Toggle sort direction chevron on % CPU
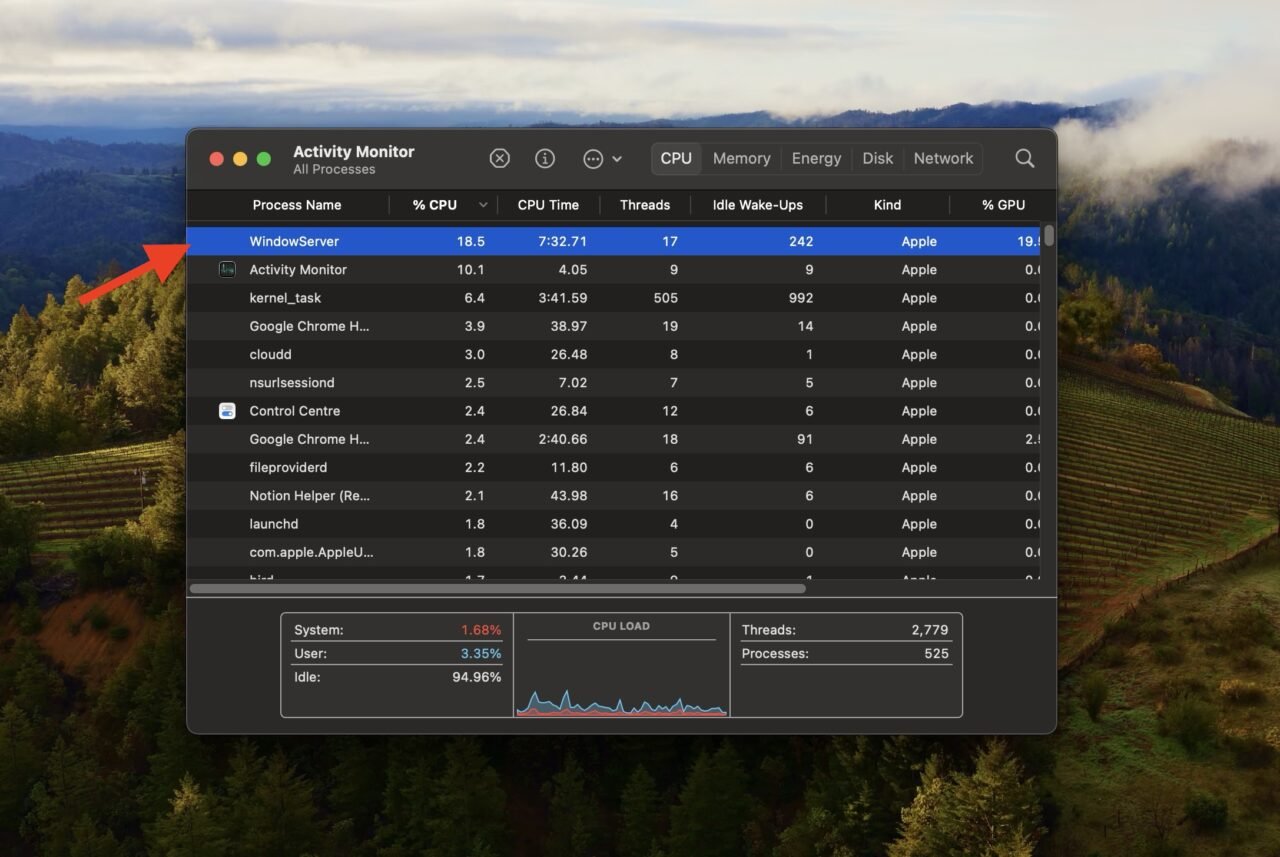The image size is (1280, 857). click(x=483, y=205)
